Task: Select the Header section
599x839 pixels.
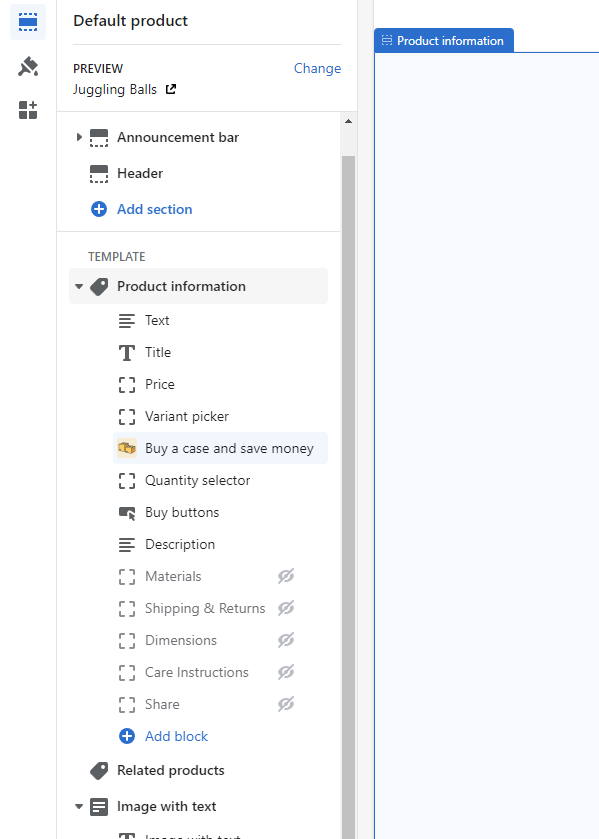Action: pyautogui.click(x=198, y=173)
